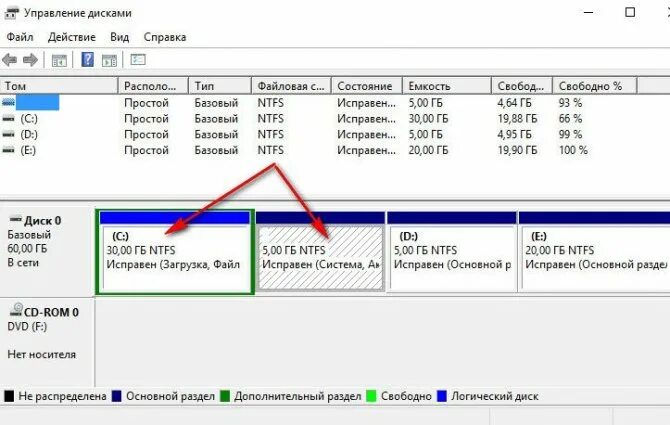Sort by the Тип column header

click(x=220, y=86)
